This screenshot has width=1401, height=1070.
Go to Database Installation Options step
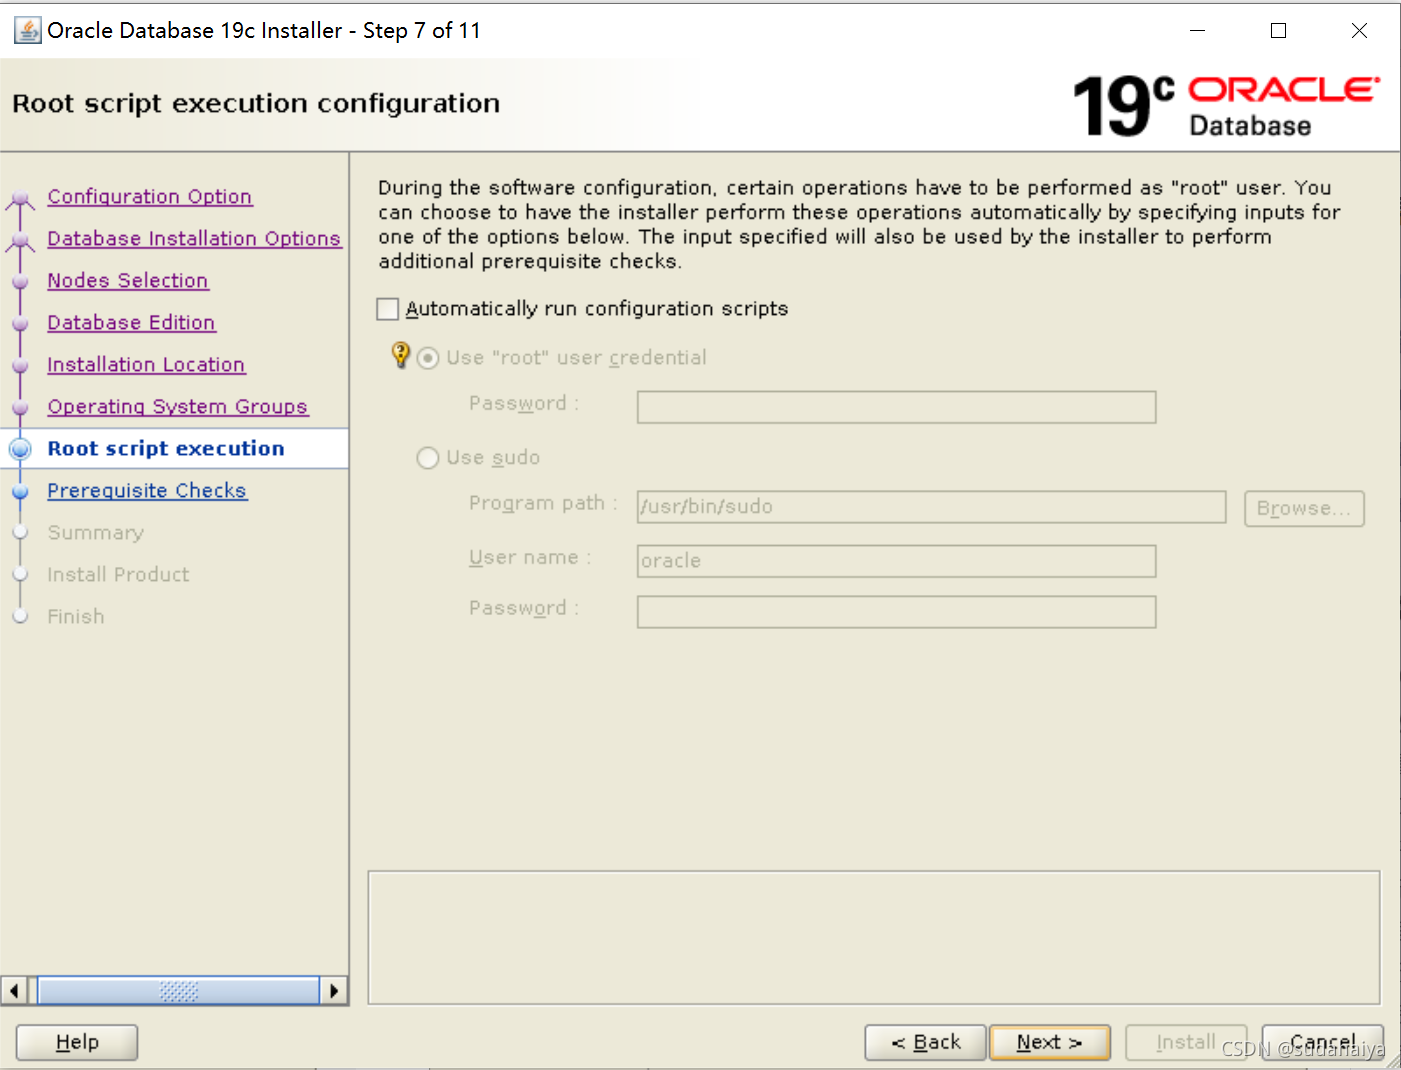click(x=194, y=239)
